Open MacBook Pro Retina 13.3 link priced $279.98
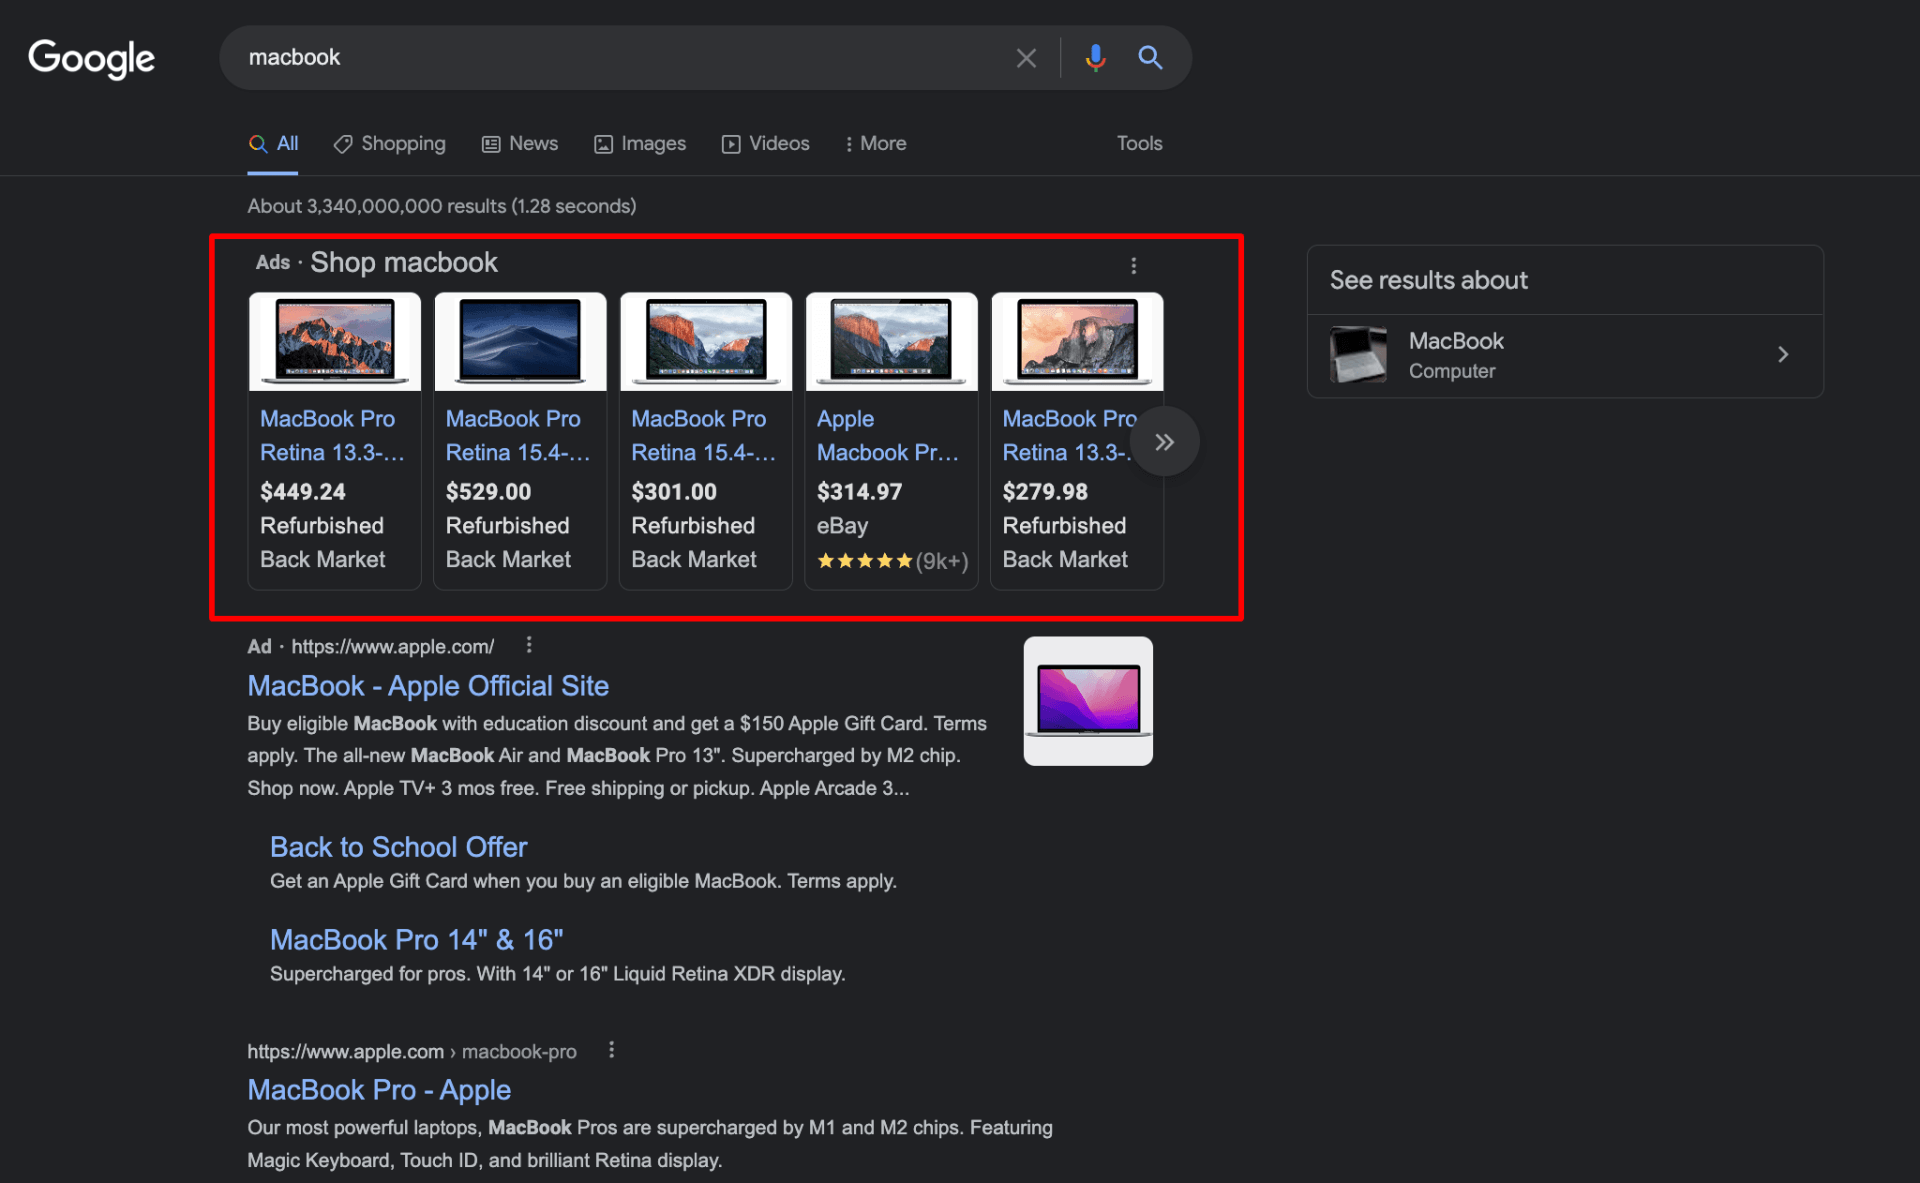 (x=1068, y=436)
